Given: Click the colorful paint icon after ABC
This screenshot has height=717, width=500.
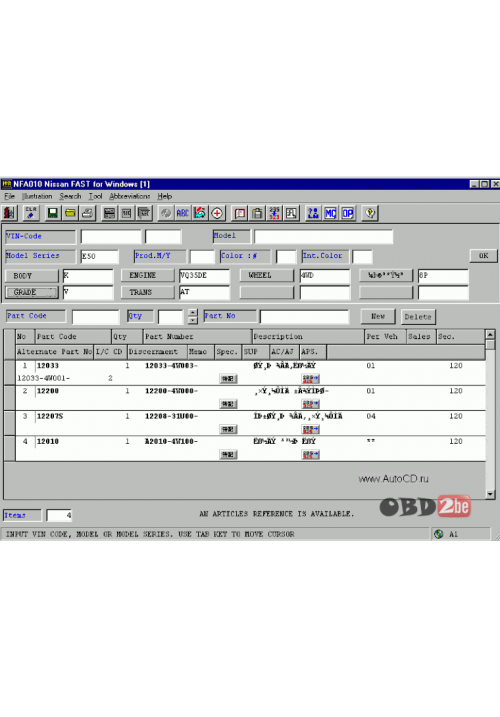Looking at the screenshot, I should [x=200, y=213].
